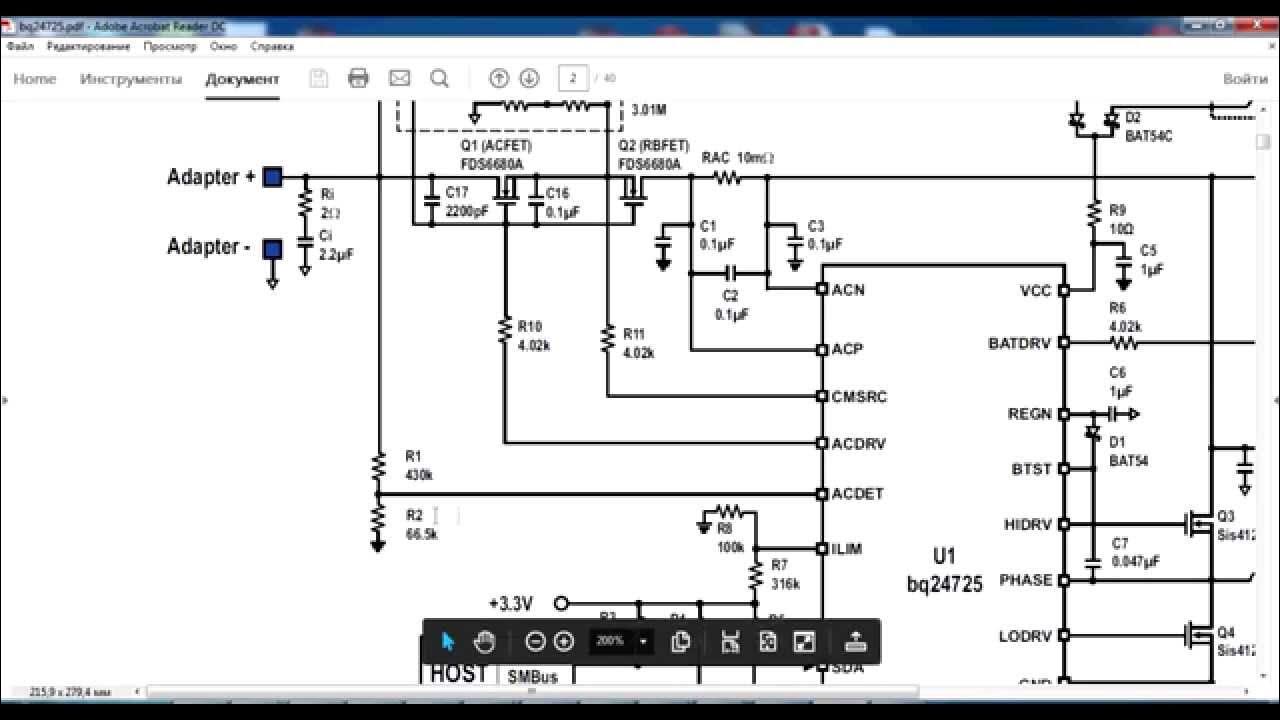The height and width of the screenshot is (720, 1280).
Task: Click the 'RAC 10mΩ' resistor label
Action: click(738, 157)
